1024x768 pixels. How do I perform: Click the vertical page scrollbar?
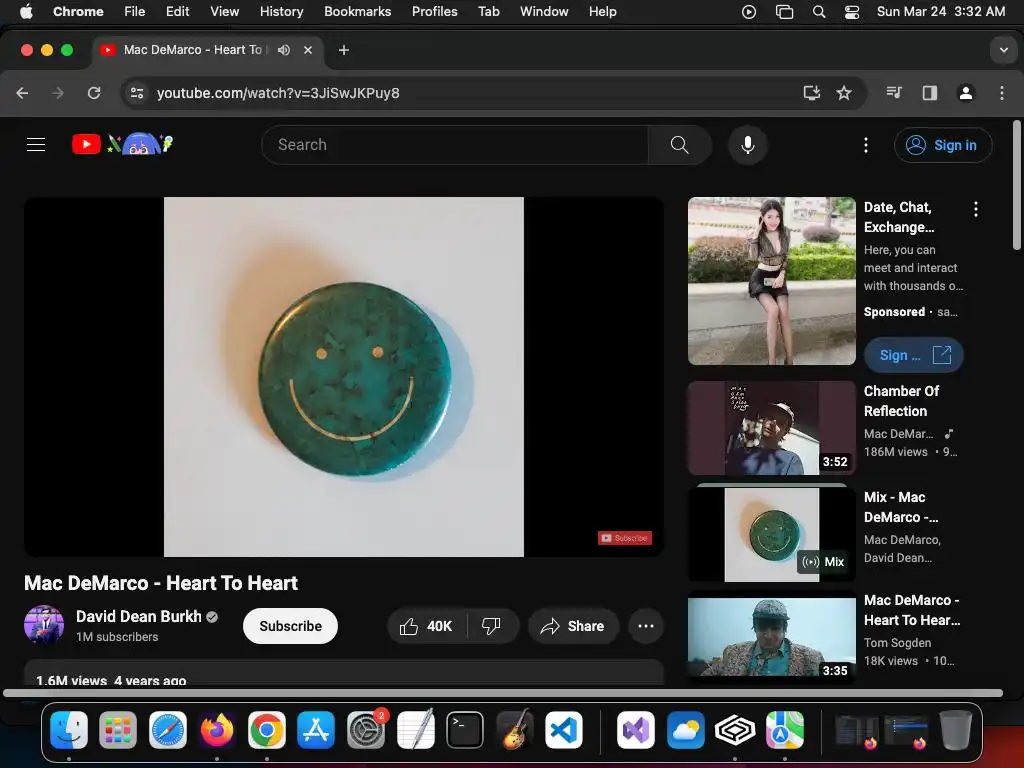click(1016, 185)
